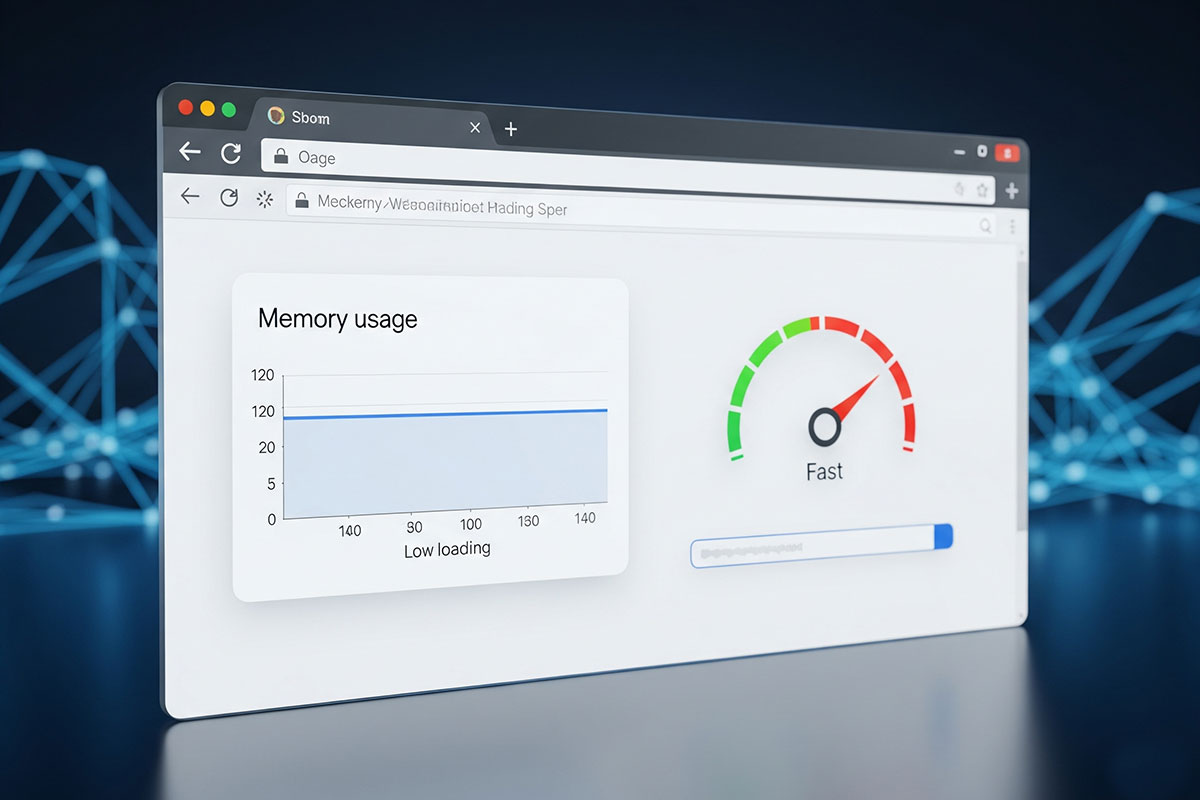Switch to the Sbom tab

370,121
